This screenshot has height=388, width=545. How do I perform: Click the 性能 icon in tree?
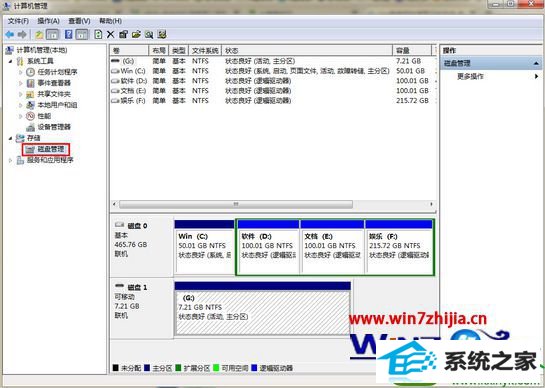(x=31, y=116)
